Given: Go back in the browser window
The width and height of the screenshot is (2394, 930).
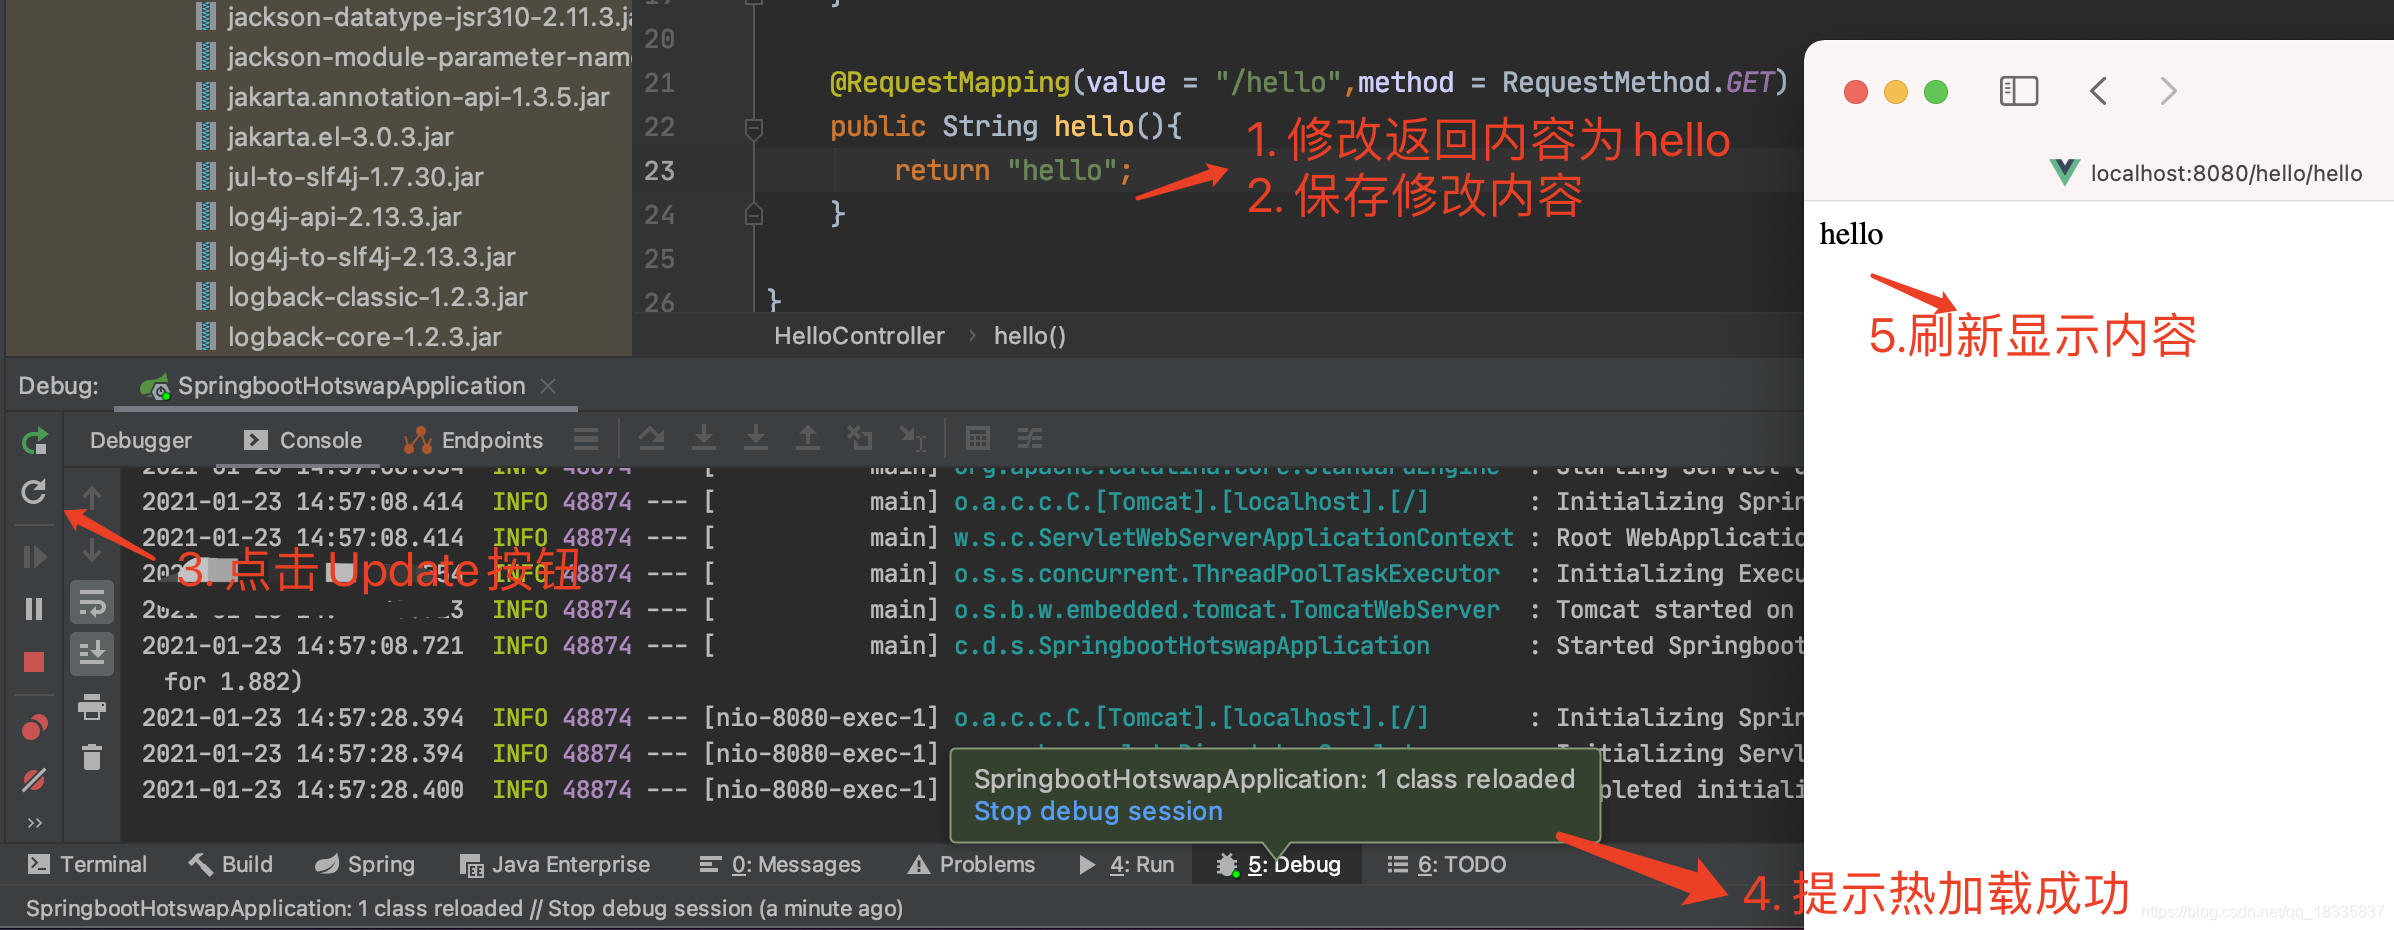Looking at the screenshot, I should [2099, 91].
